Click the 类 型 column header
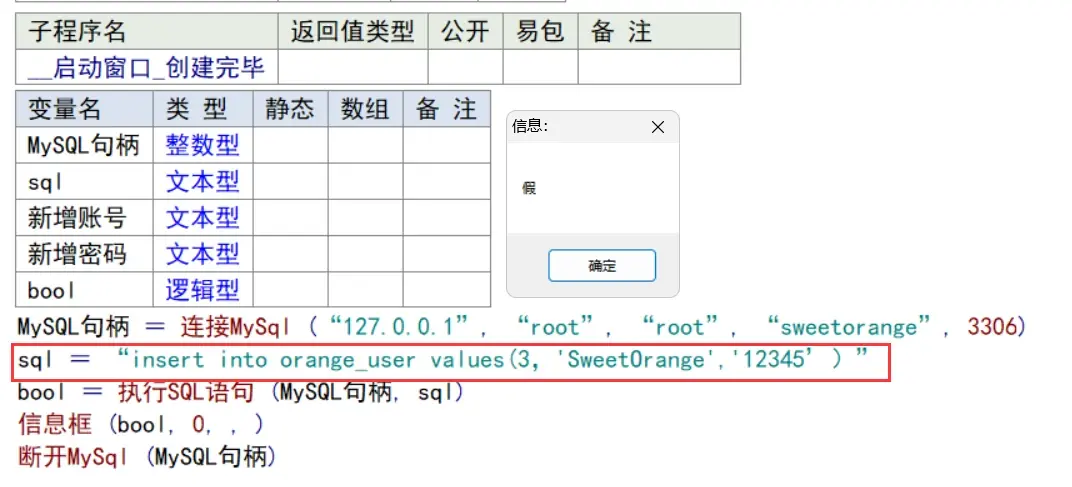The height and width of the screenshot is (487, 1072). coord(203,108)
